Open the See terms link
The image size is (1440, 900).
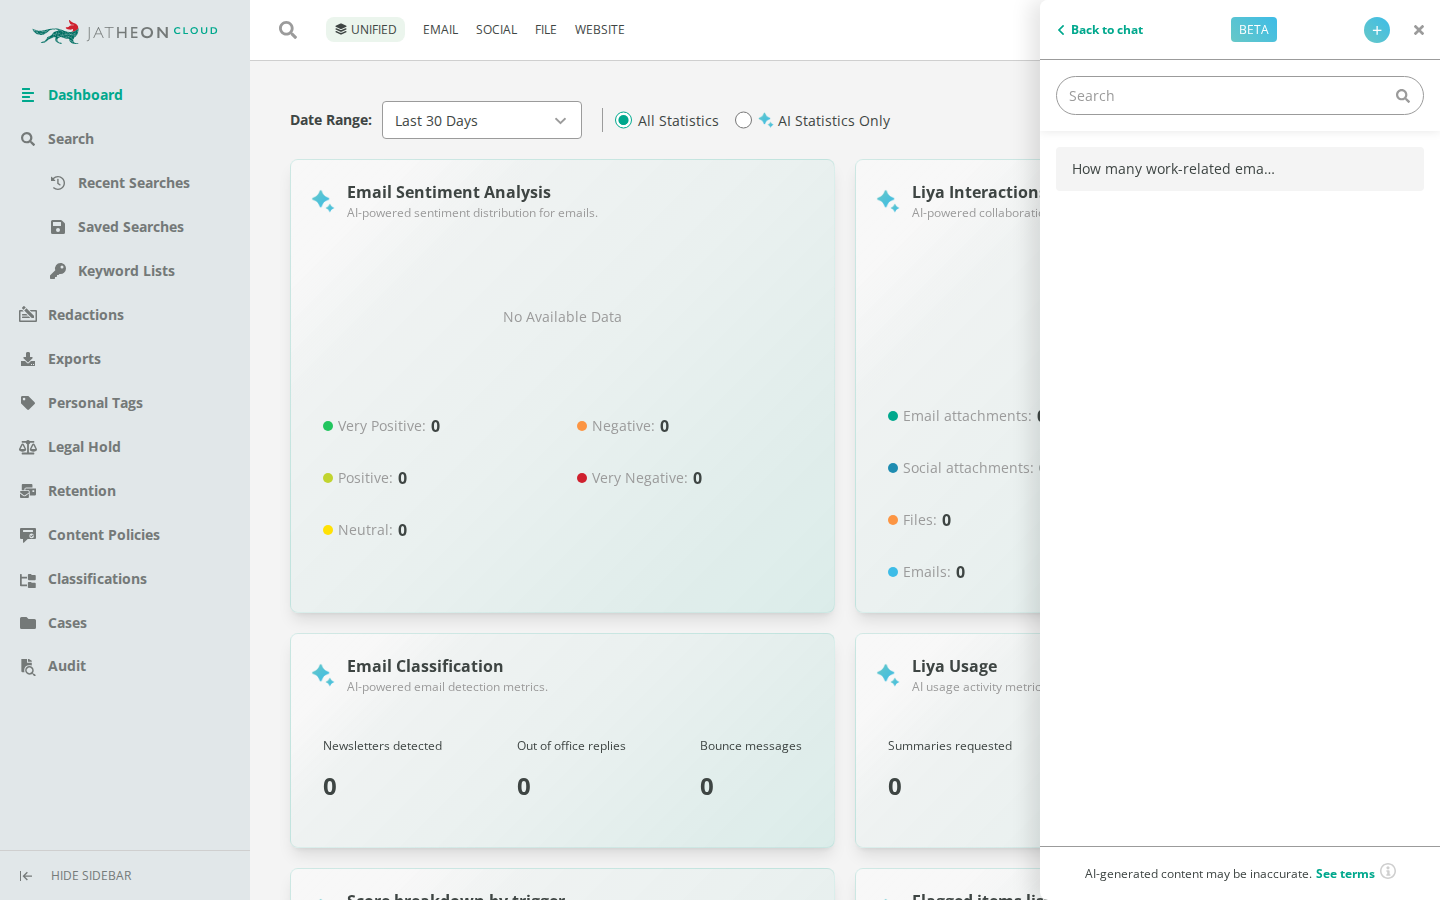1345,873
